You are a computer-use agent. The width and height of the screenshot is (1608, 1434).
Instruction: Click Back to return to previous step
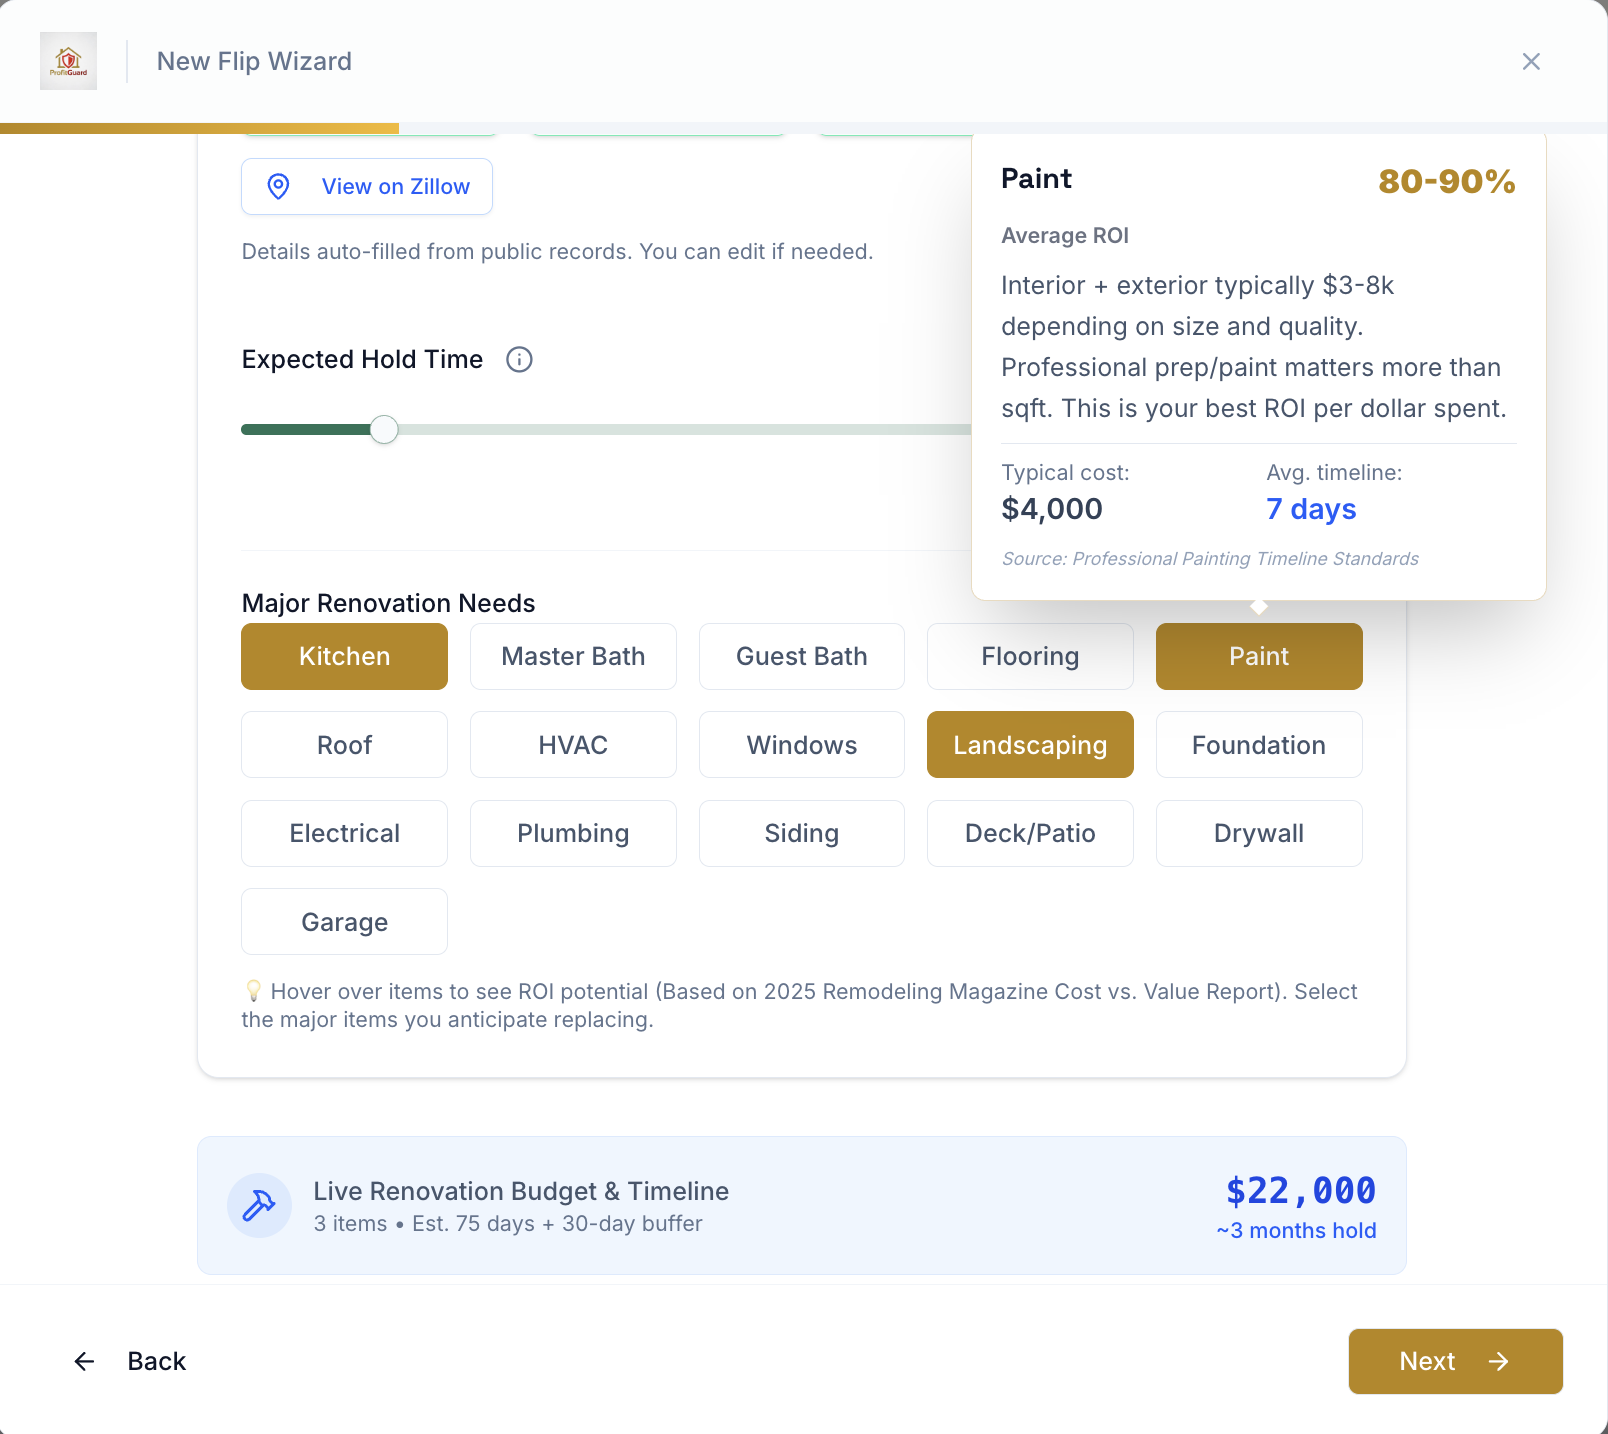(156, 1361)
